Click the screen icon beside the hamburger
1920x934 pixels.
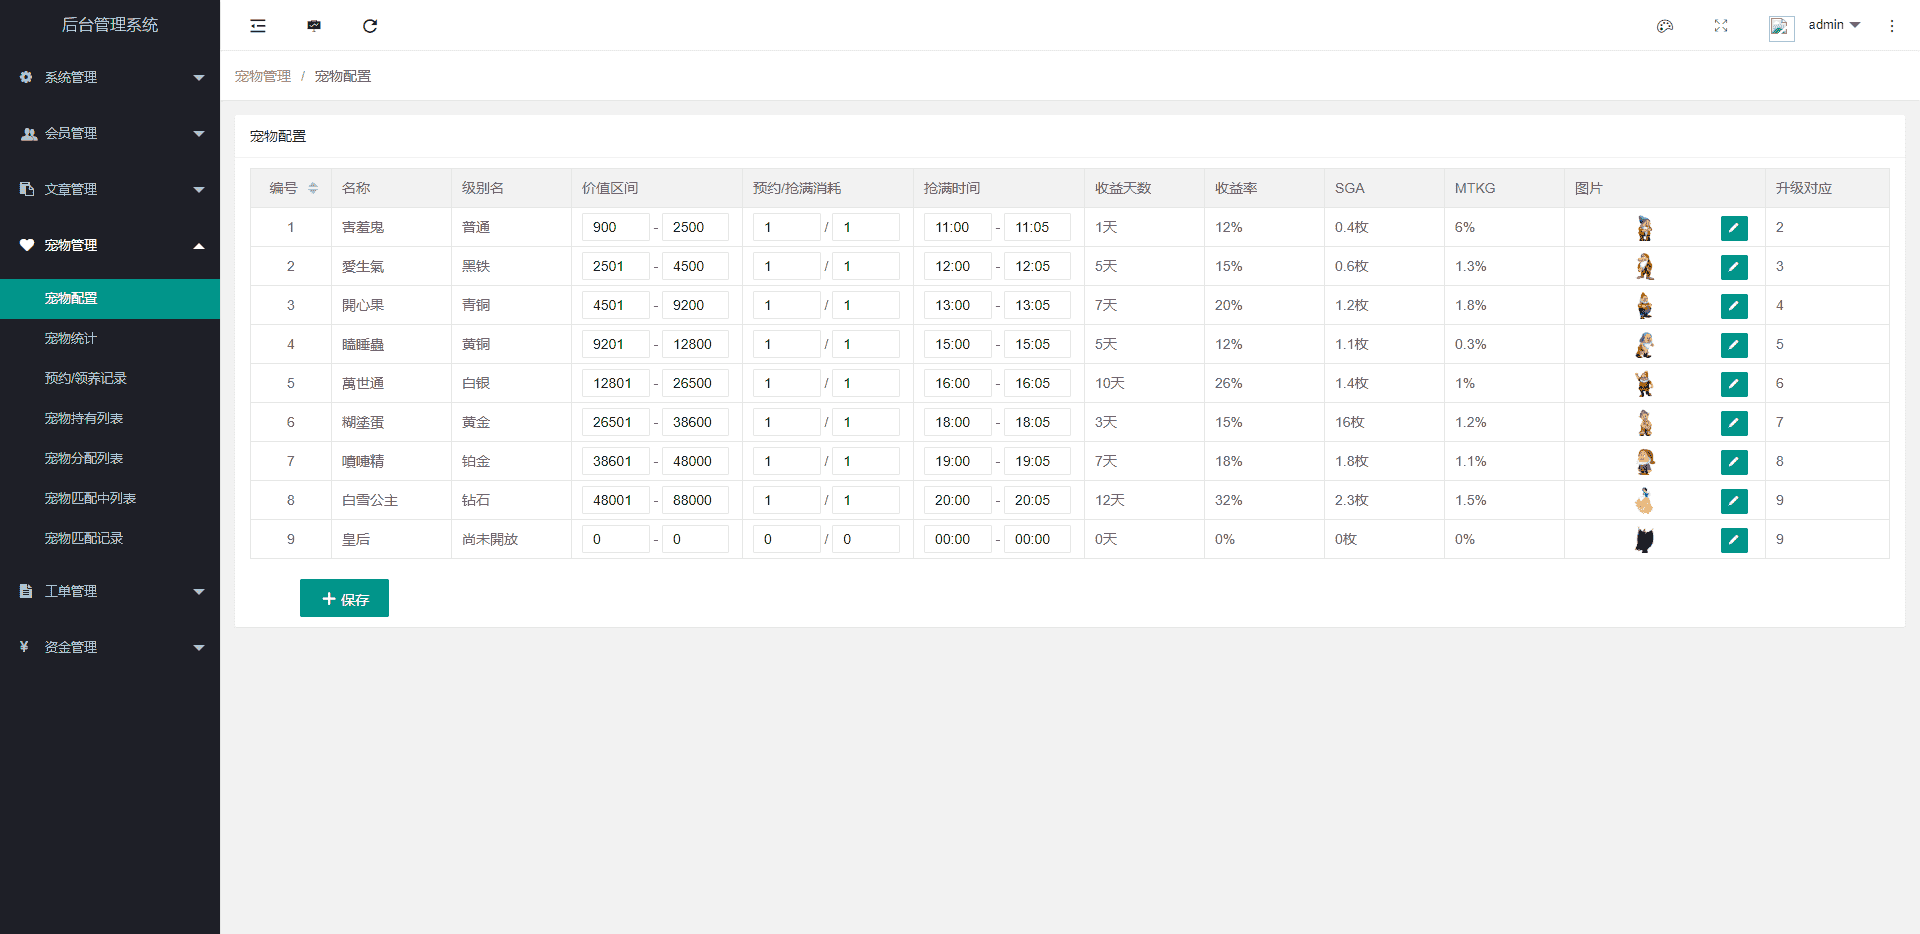coord(314,26)
